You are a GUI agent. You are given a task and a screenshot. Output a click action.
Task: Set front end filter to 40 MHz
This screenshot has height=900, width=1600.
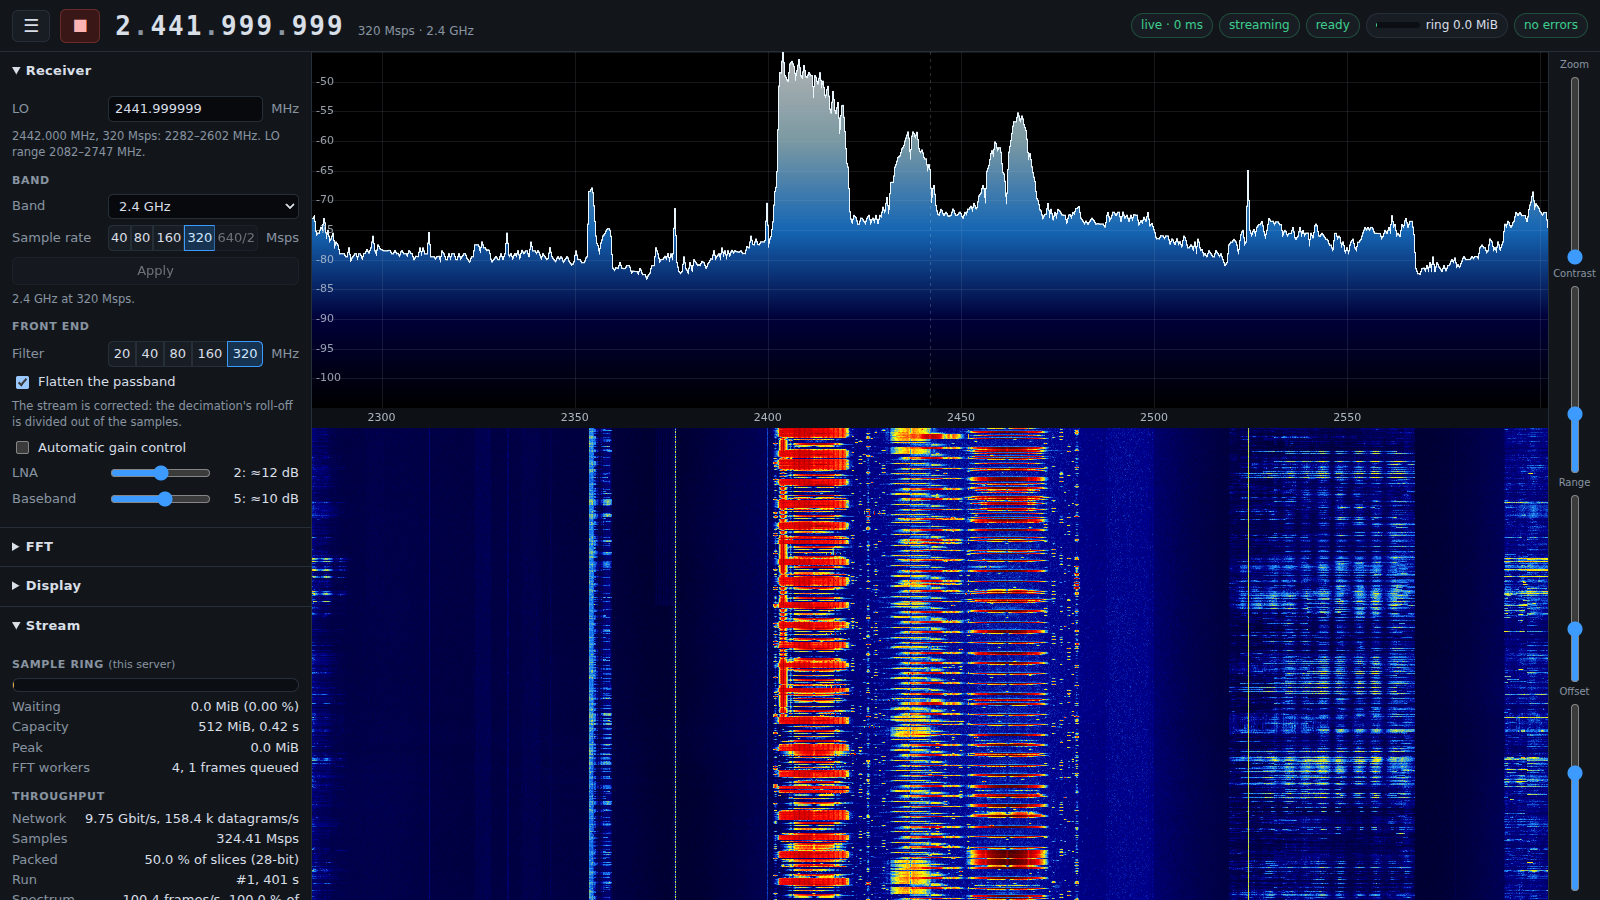point(150,354)
